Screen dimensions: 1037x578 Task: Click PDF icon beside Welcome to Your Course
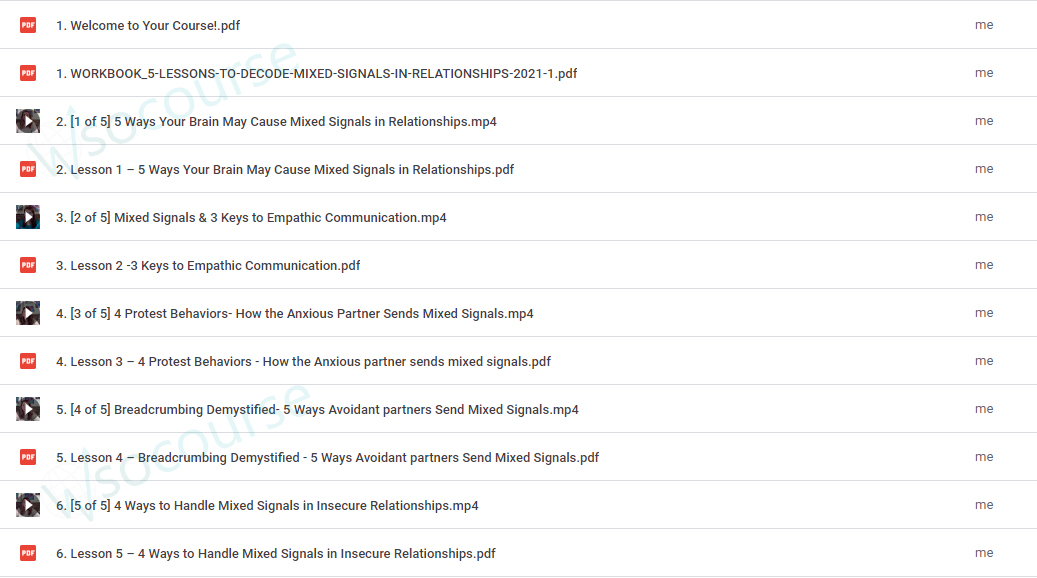coord(28,25)
